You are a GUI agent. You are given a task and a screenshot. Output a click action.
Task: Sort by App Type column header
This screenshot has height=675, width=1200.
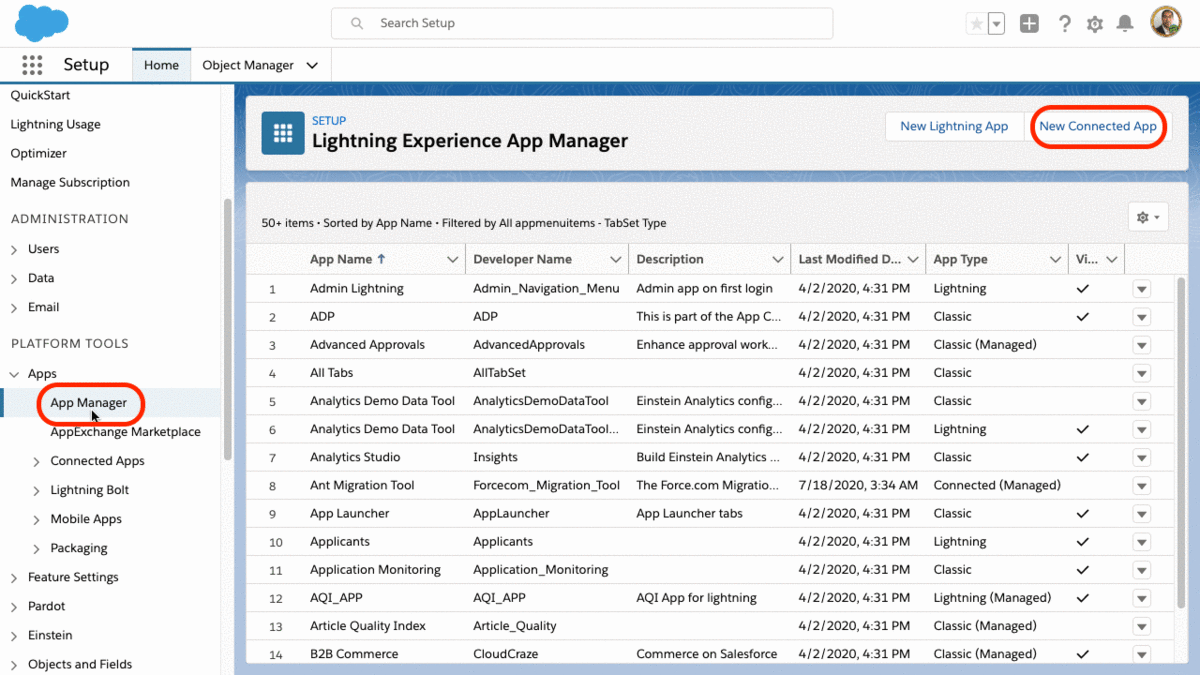(x=960, y=259)
